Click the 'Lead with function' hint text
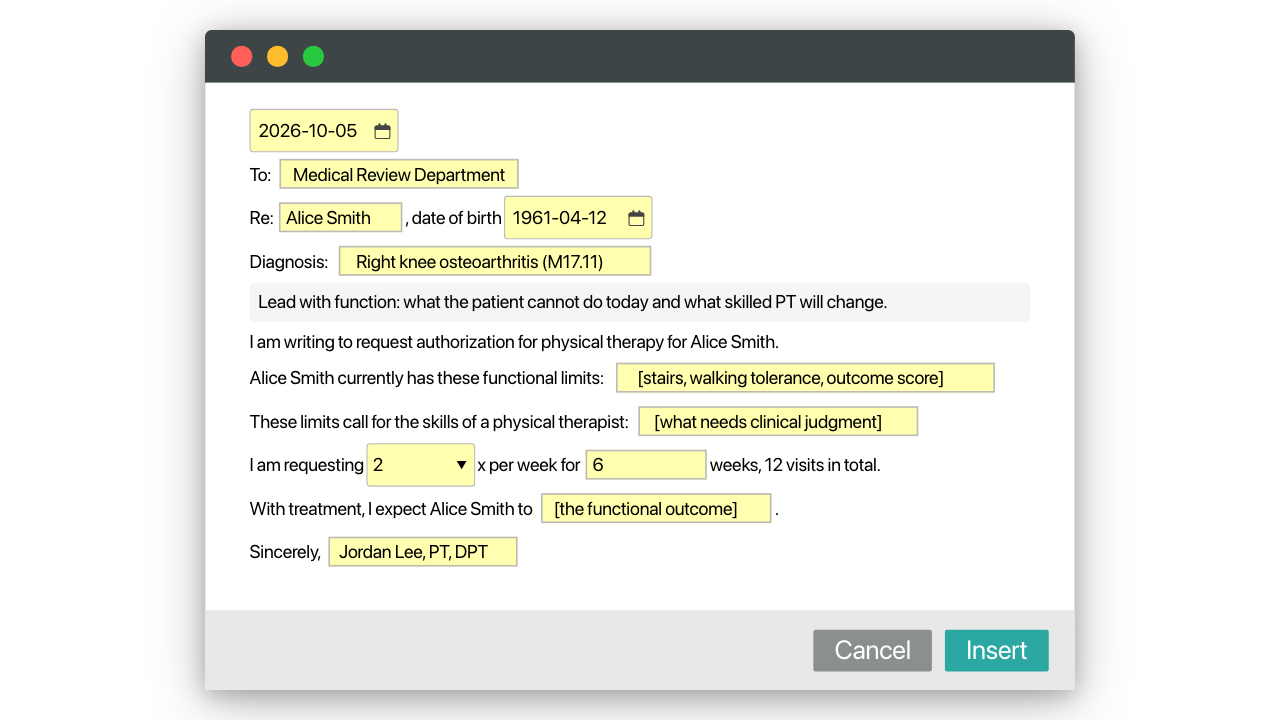The height and width of the screenshot is (720, 1280). (x=573, y=302)
